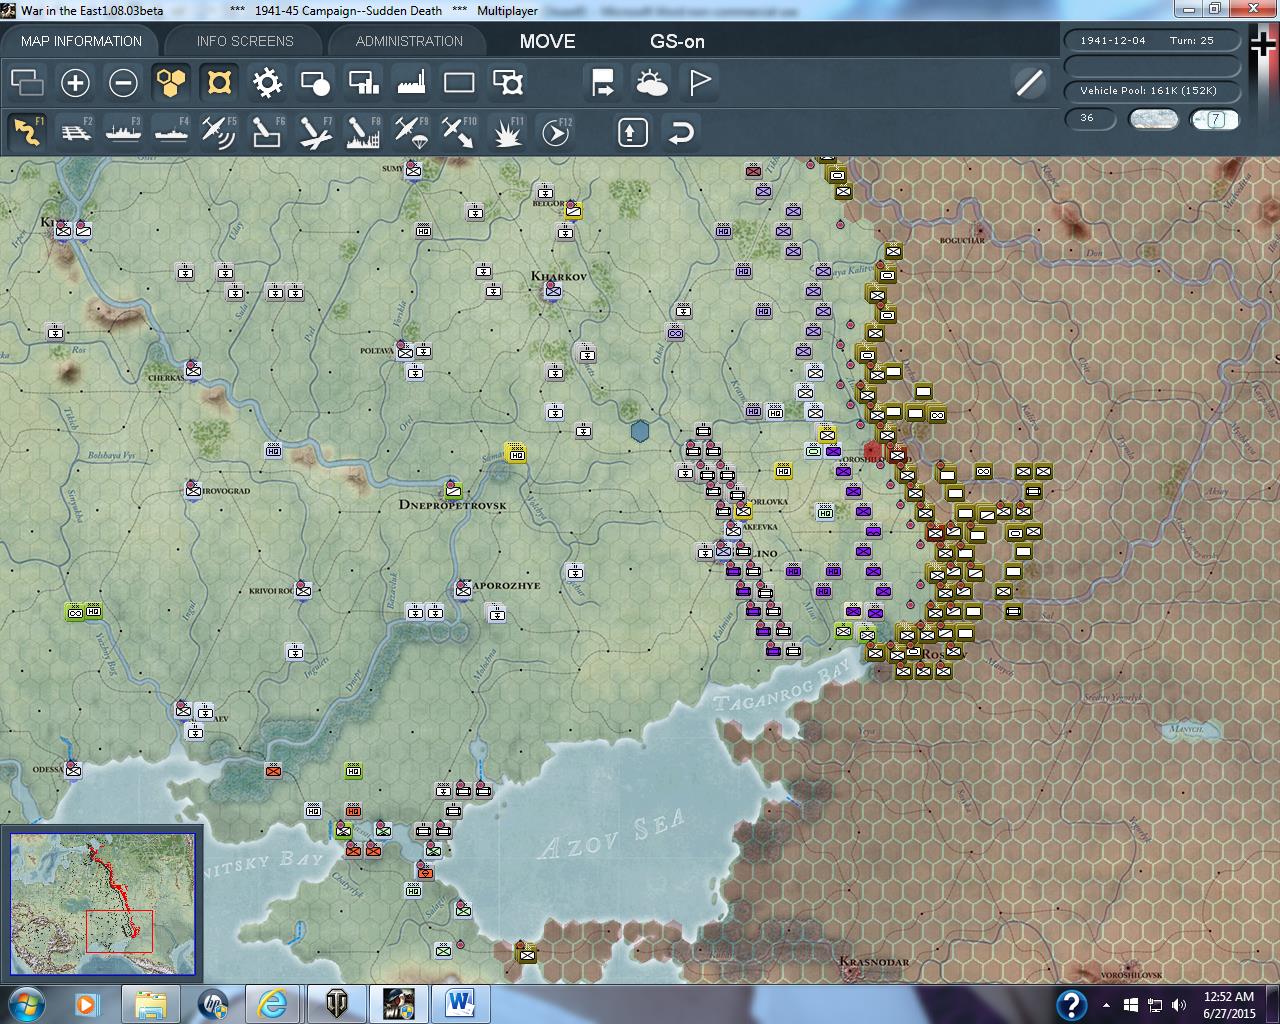Switch to the MAP INFORMATION tab
This screenshot has width=1280, height=1024.
[x=81, y=41]
